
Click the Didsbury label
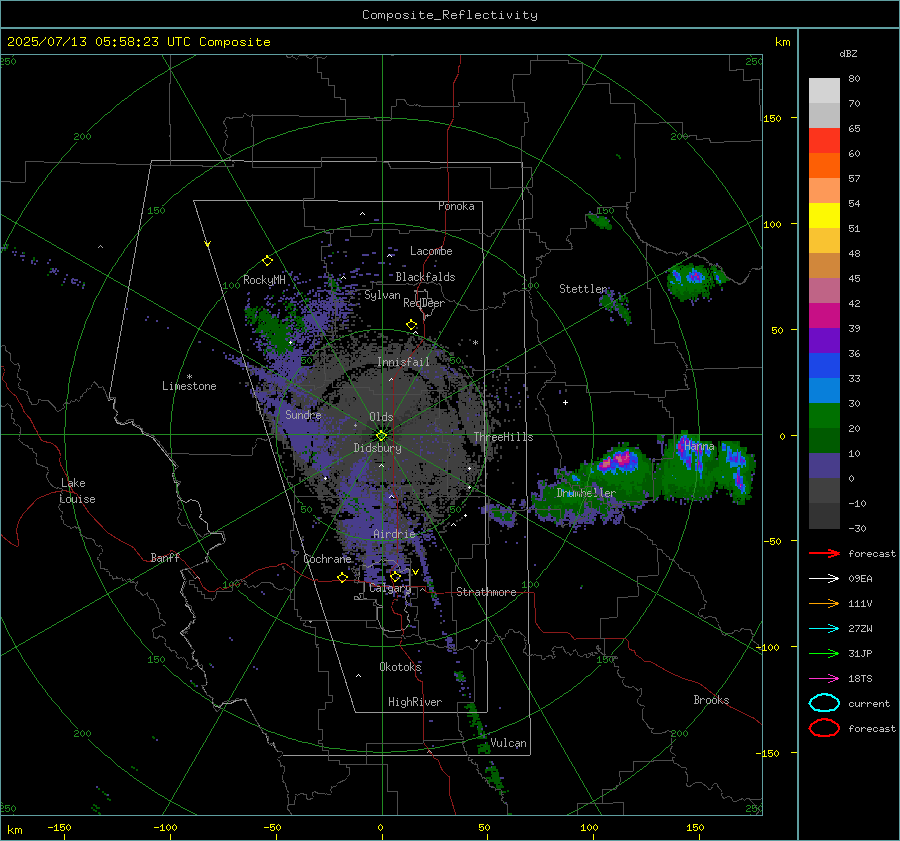tap(378, 448)
